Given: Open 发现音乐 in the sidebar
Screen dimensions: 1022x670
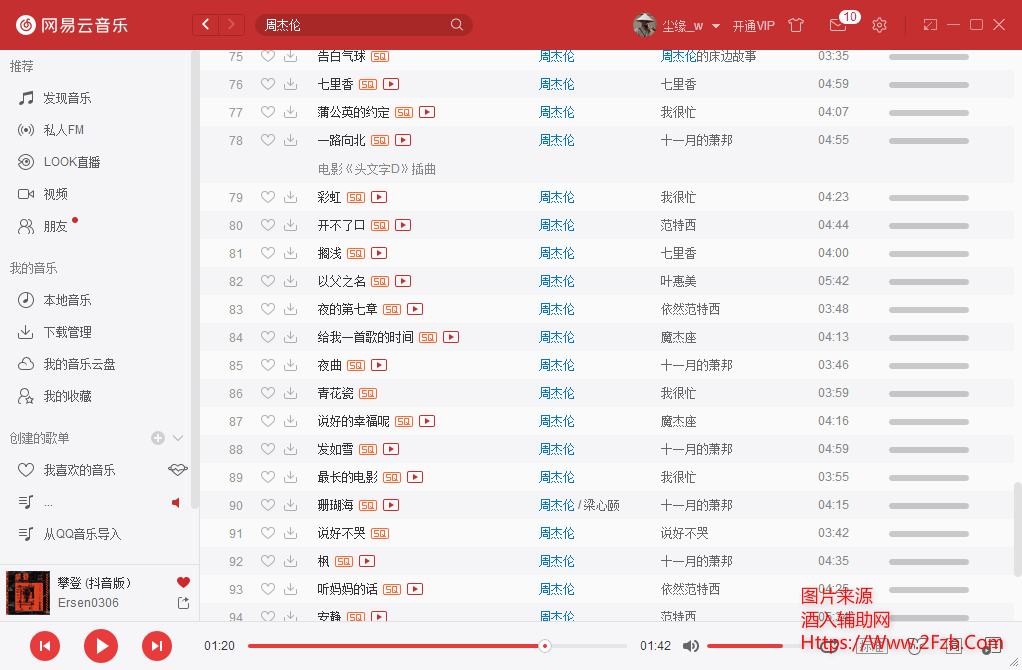Looking at the screenshot, I should coord(66,98).
